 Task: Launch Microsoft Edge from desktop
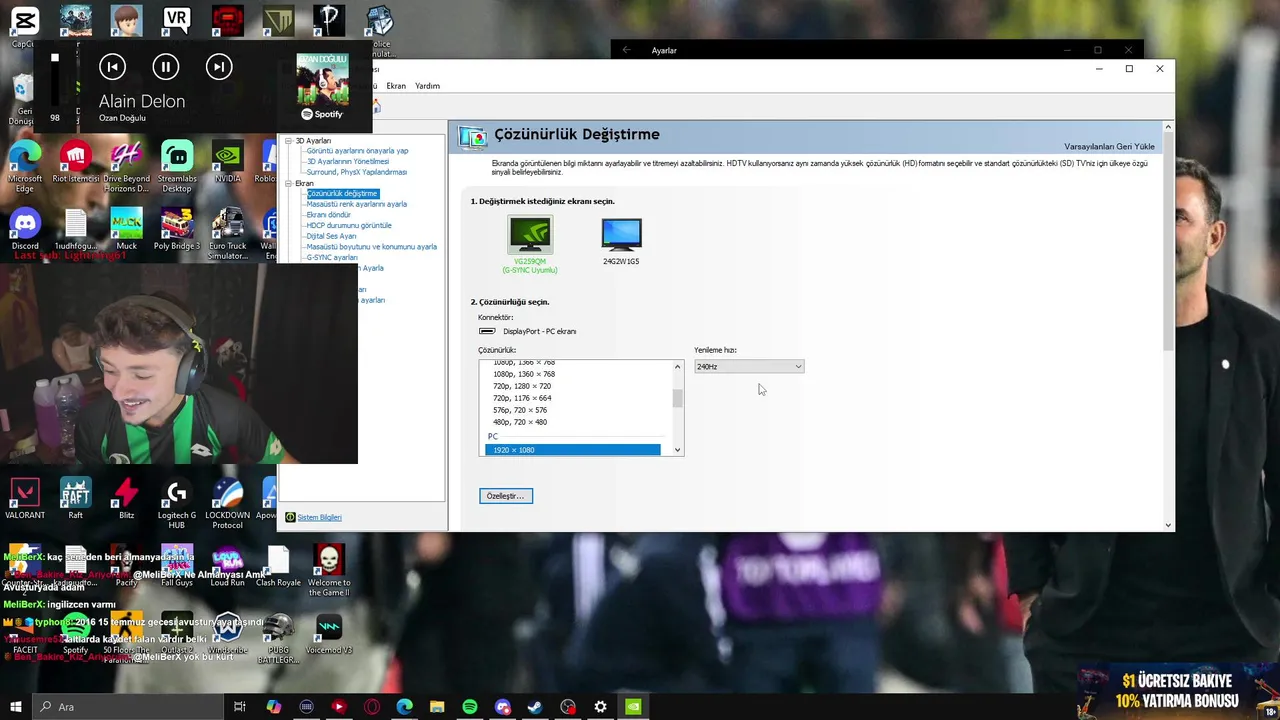pos(25,166)
